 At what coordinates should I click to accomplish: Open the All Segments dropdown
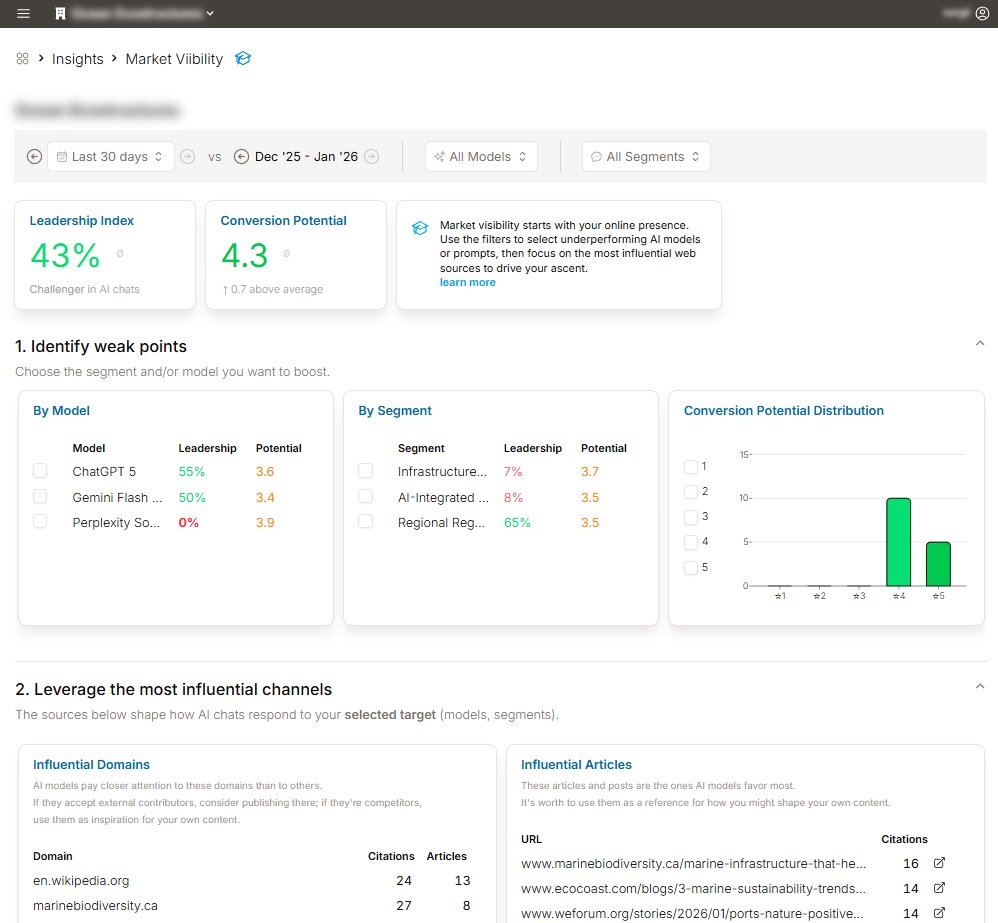coord(646,156)
